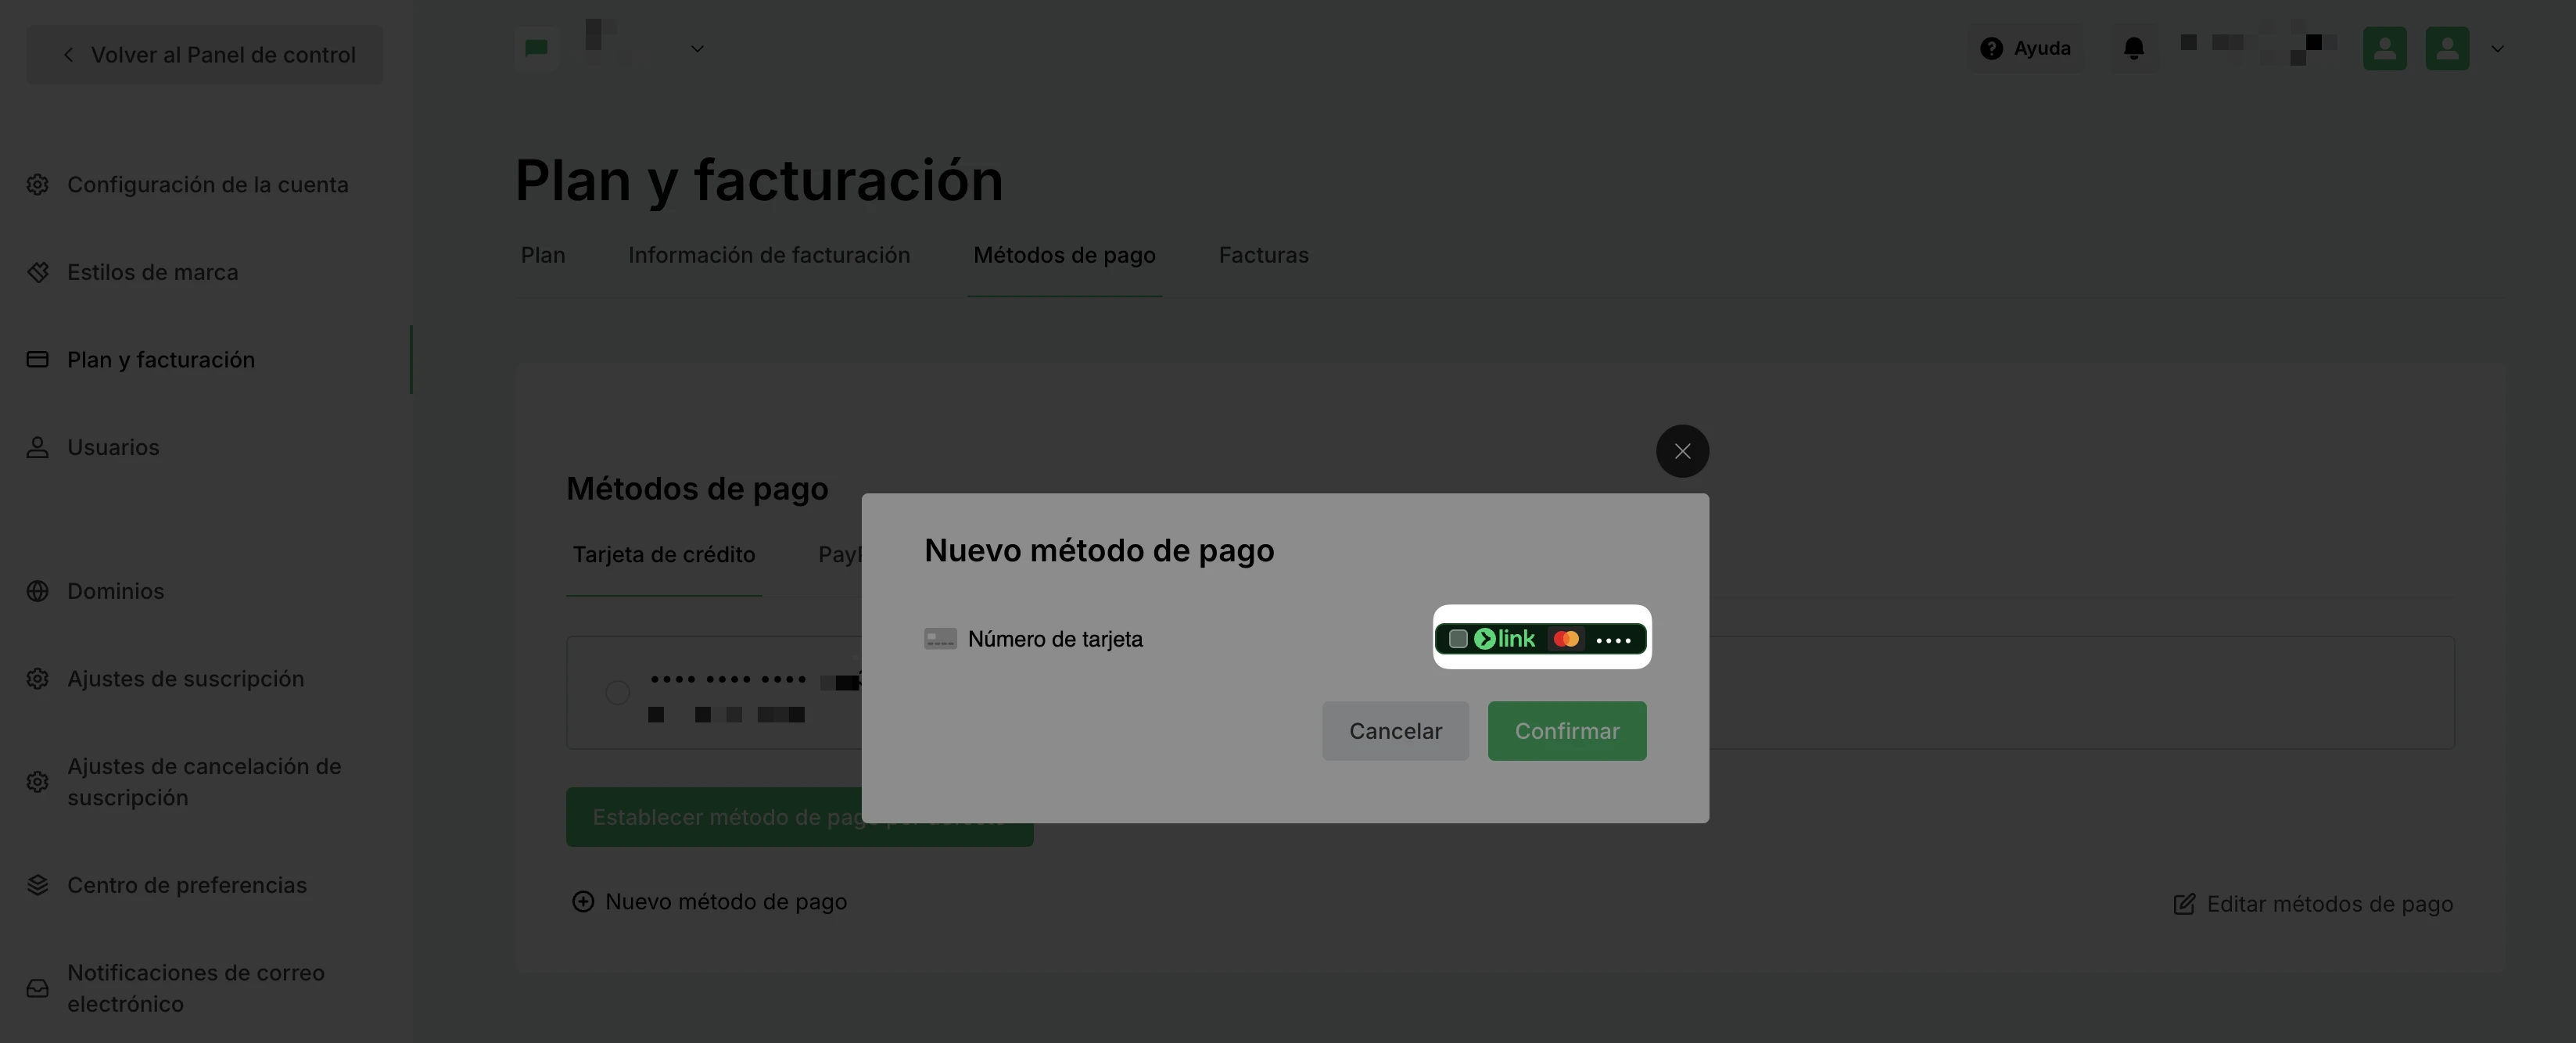Open Notificaciones de correo electrónico

click(176, 988)
